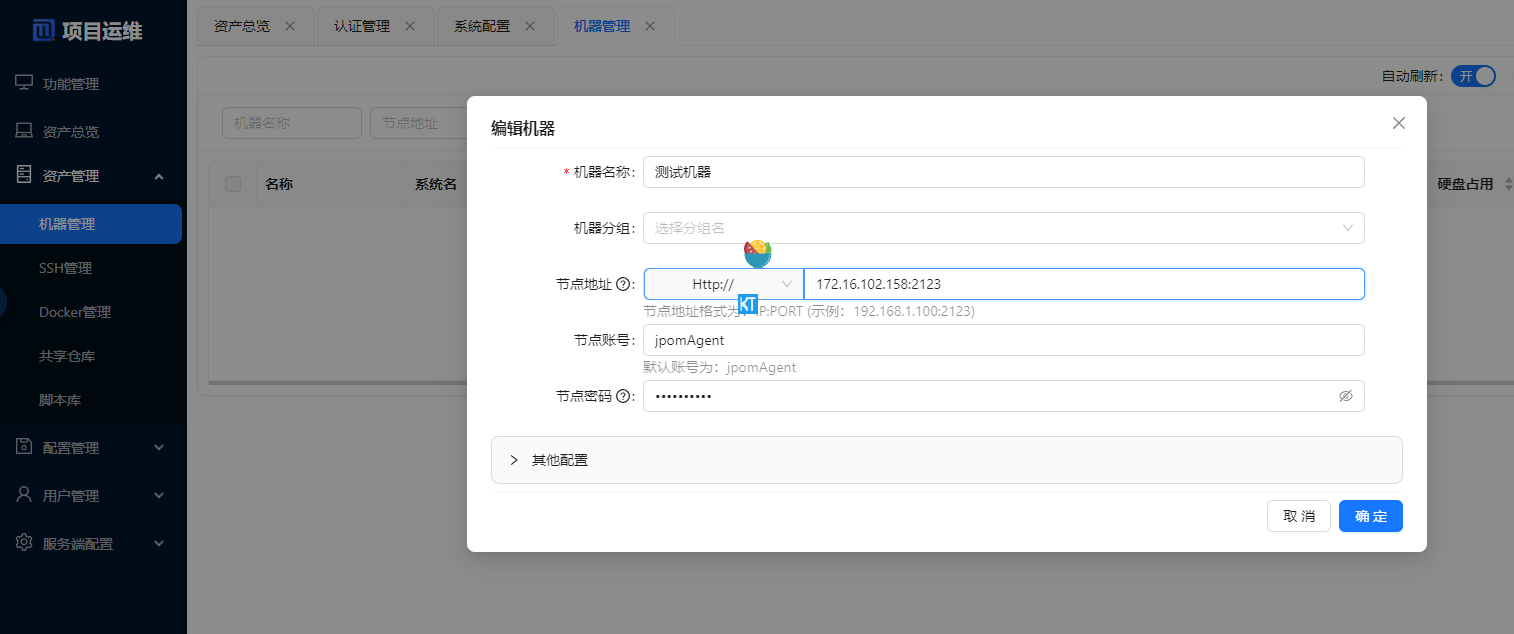Click the 确定 confirm button
The width and height of the screenshot is (1514, 634).
pyautogui.click(x=1370, y=516)
